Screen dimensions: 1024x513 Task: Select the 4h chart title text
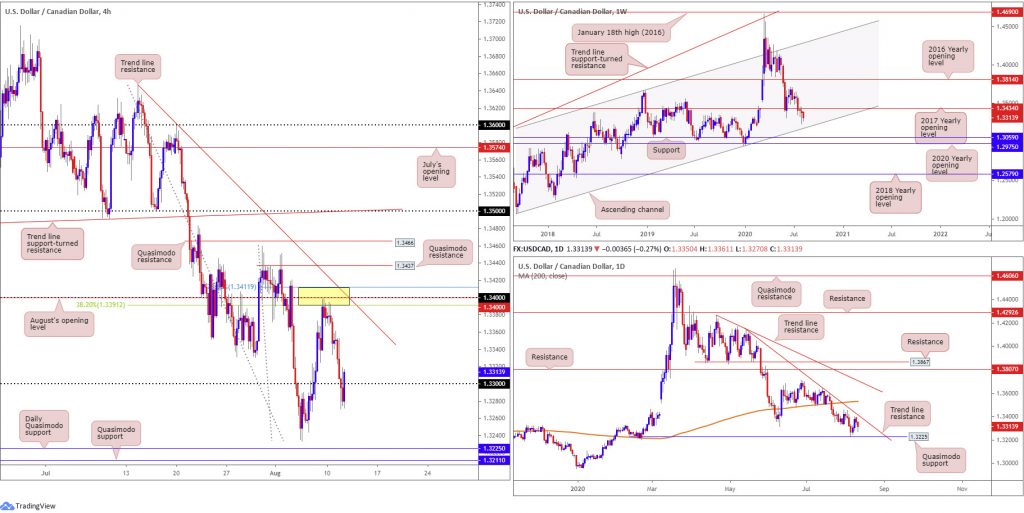pos(57,11)
